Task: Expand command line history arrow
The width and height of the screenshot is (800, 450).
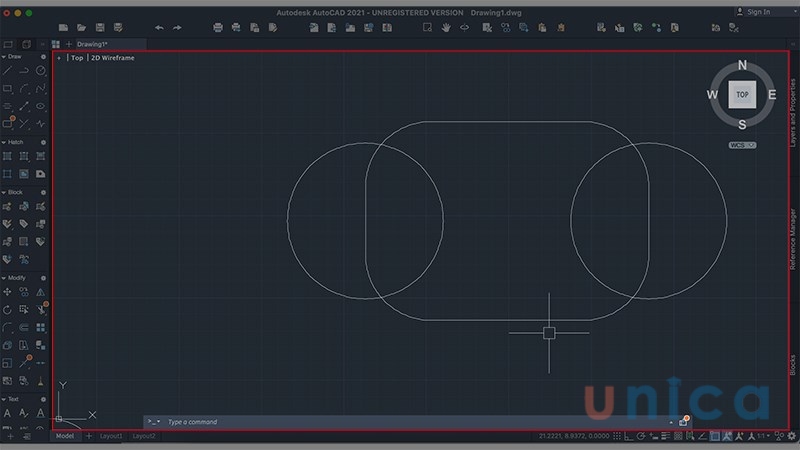Action: pyautogui.click(x=671, y=422)
